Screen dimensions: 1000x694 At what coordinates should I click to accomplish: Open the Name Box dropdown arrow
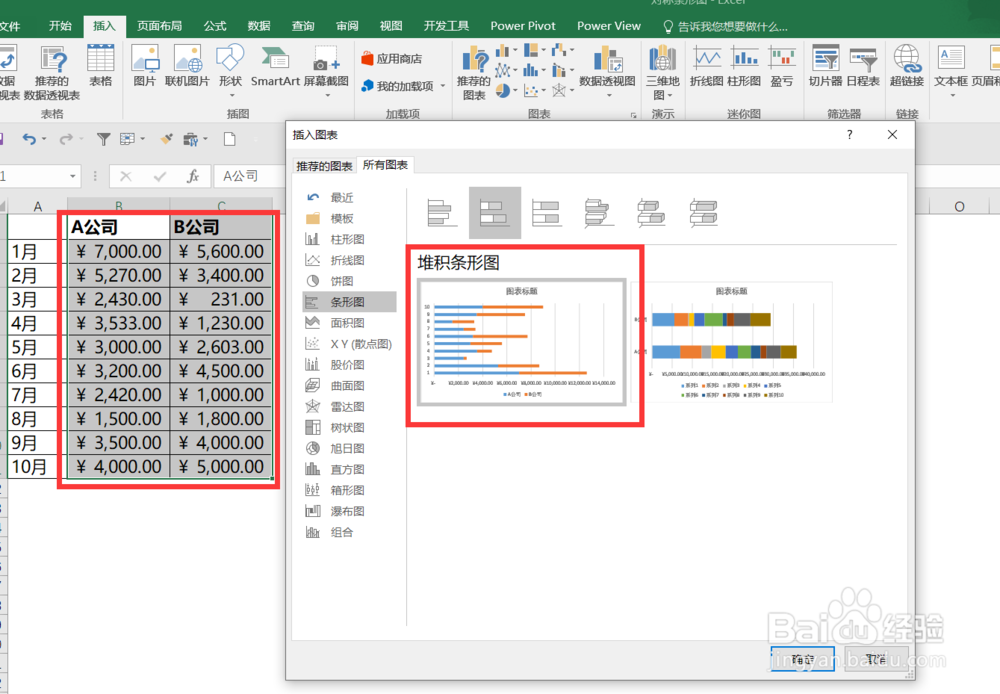73,176
